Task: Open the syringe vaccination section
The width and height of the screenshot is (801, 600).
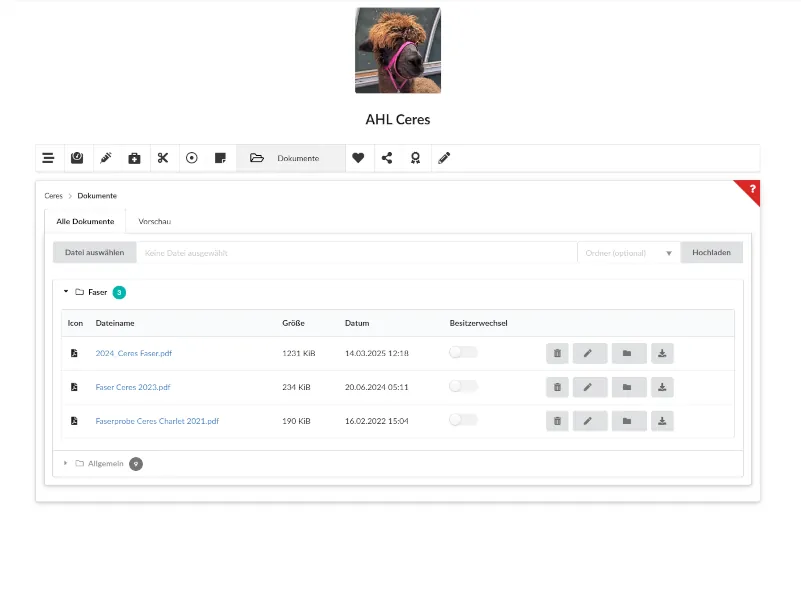Action: pos(105,158)
